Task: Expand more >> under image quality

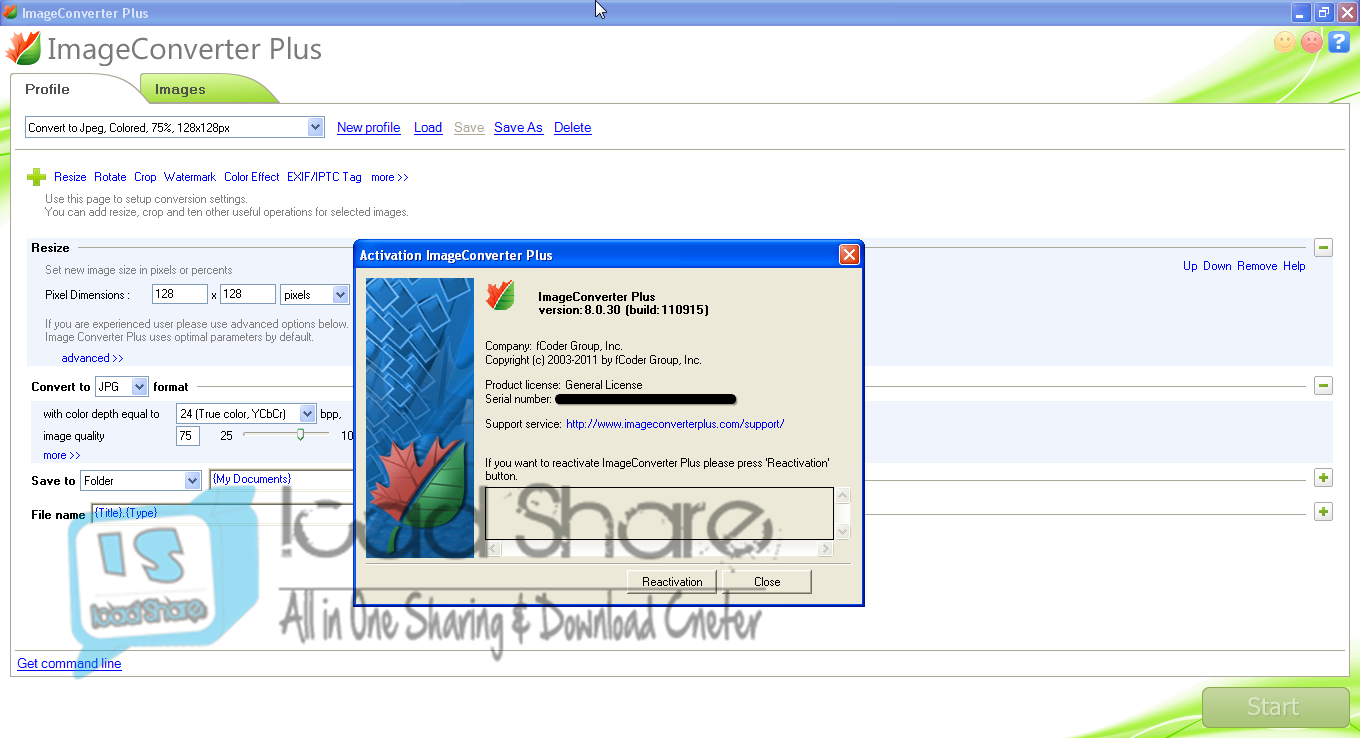Action: tap(62, 455)
